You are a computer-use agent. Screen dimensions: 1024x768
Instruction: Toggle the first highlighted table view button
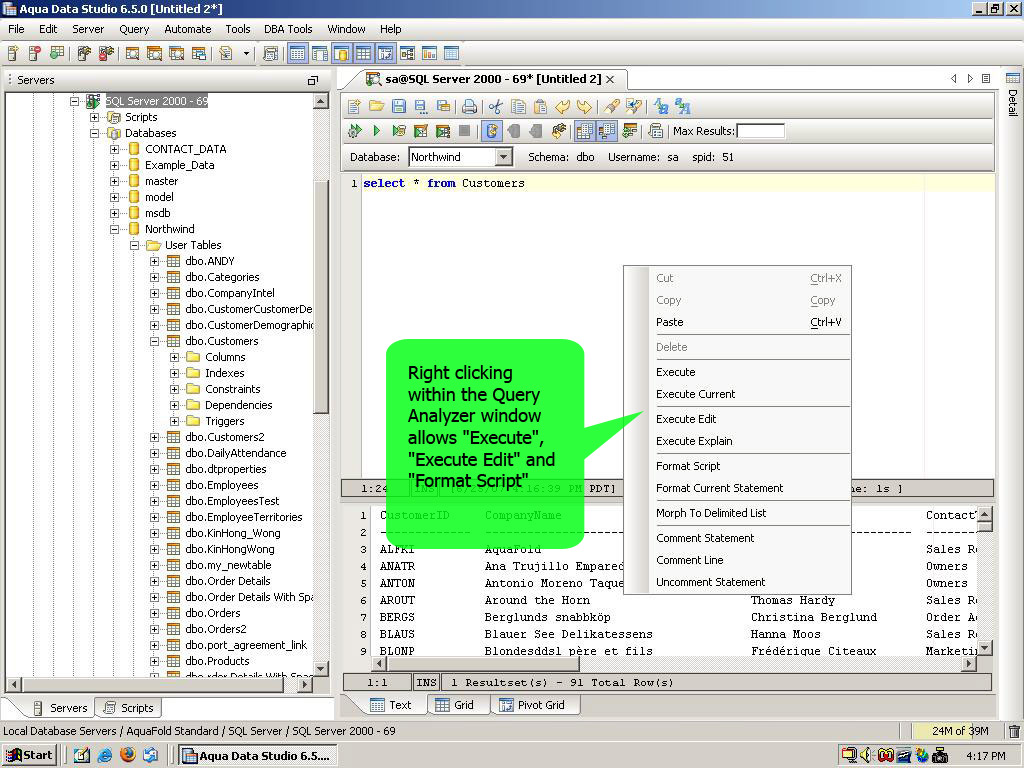(x=297, y=54)
